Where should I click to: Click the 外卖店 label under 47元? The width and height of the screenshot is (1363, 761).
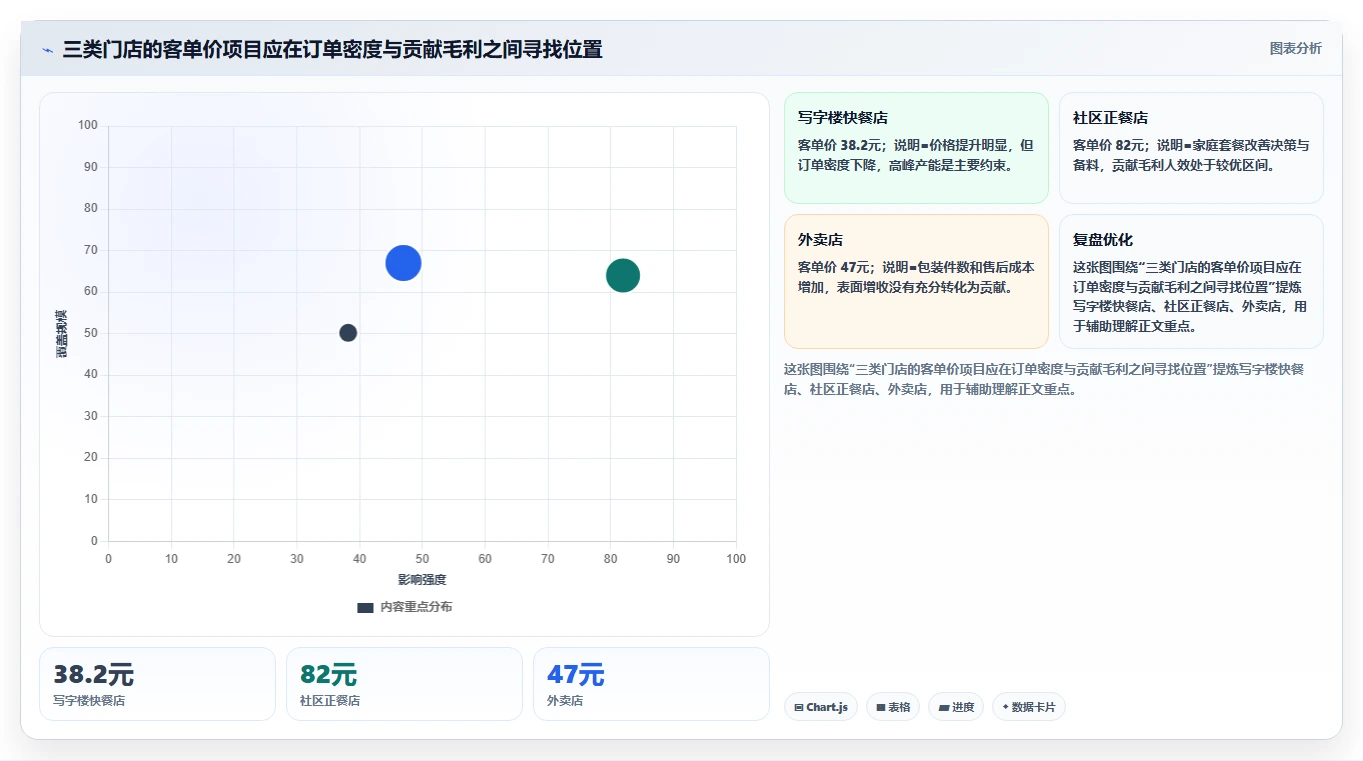click(x=565, y=701)
